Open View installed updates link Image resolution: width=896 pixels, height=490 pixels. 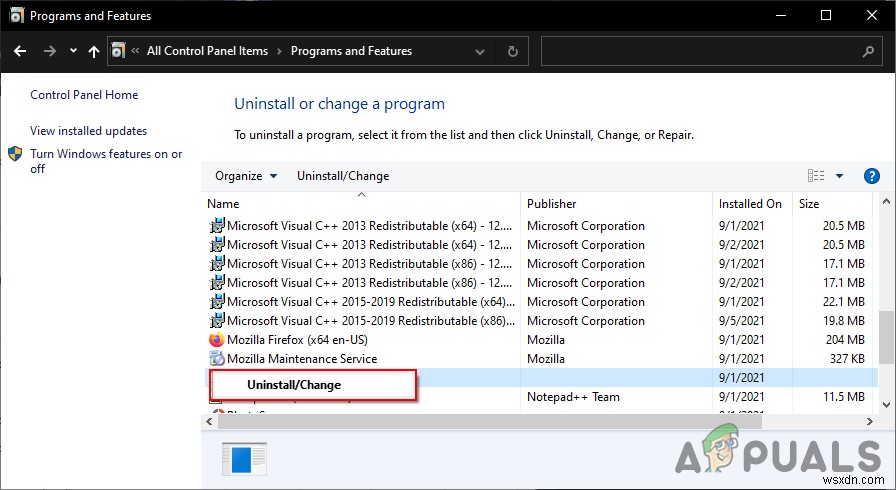(88, 131)
